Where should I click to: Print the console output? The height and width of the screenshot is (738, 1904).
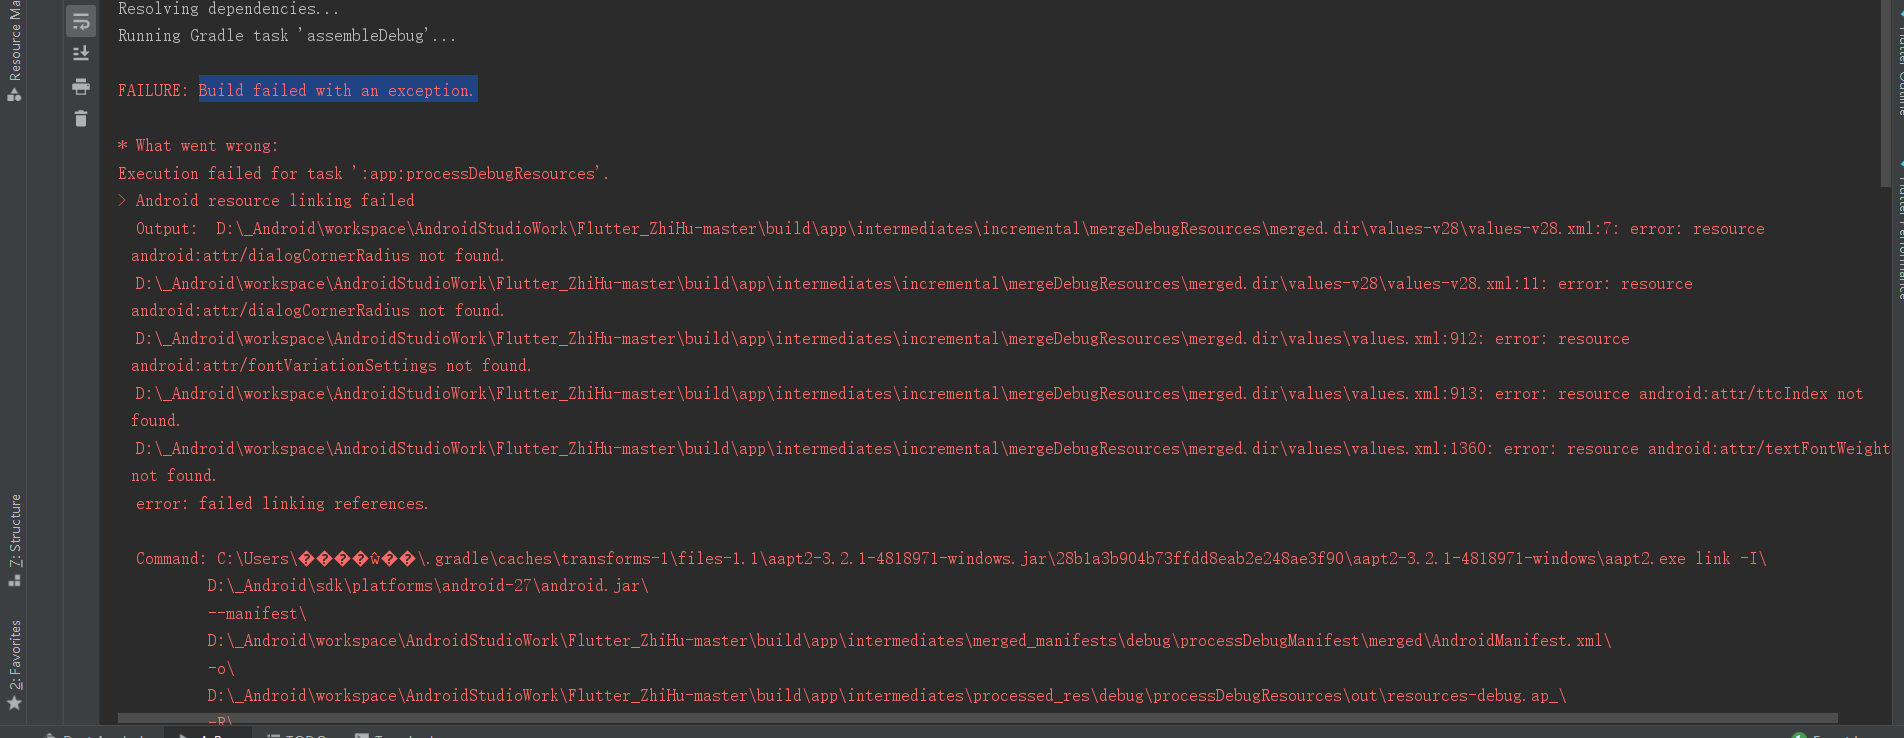click(80, 86)
